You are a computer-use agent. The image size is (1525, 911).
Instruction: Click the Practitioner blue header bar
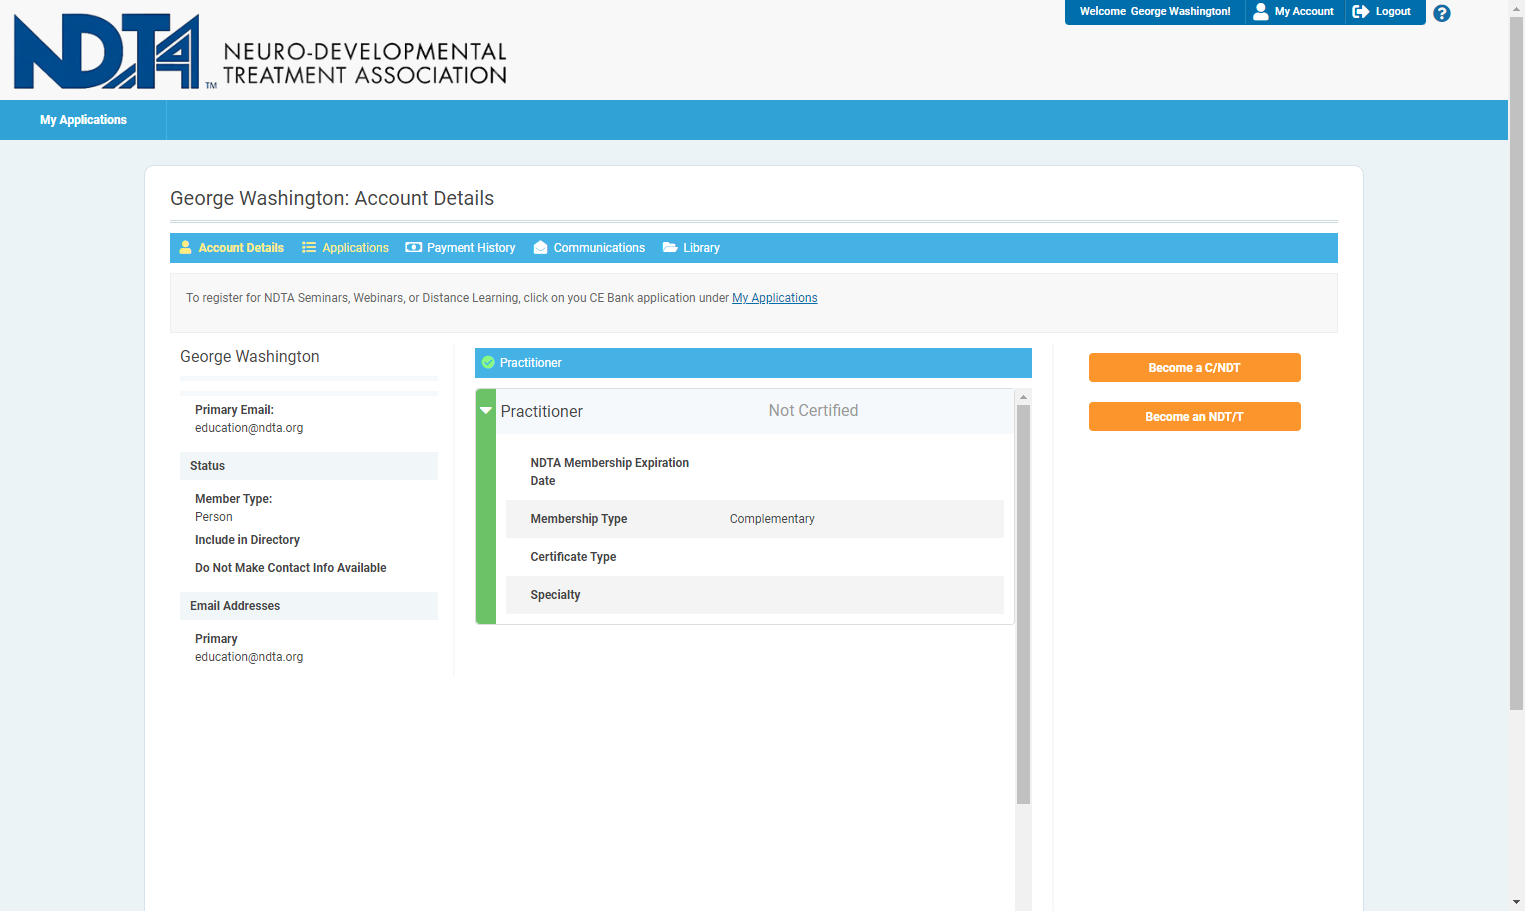click(x=753, y=363)
